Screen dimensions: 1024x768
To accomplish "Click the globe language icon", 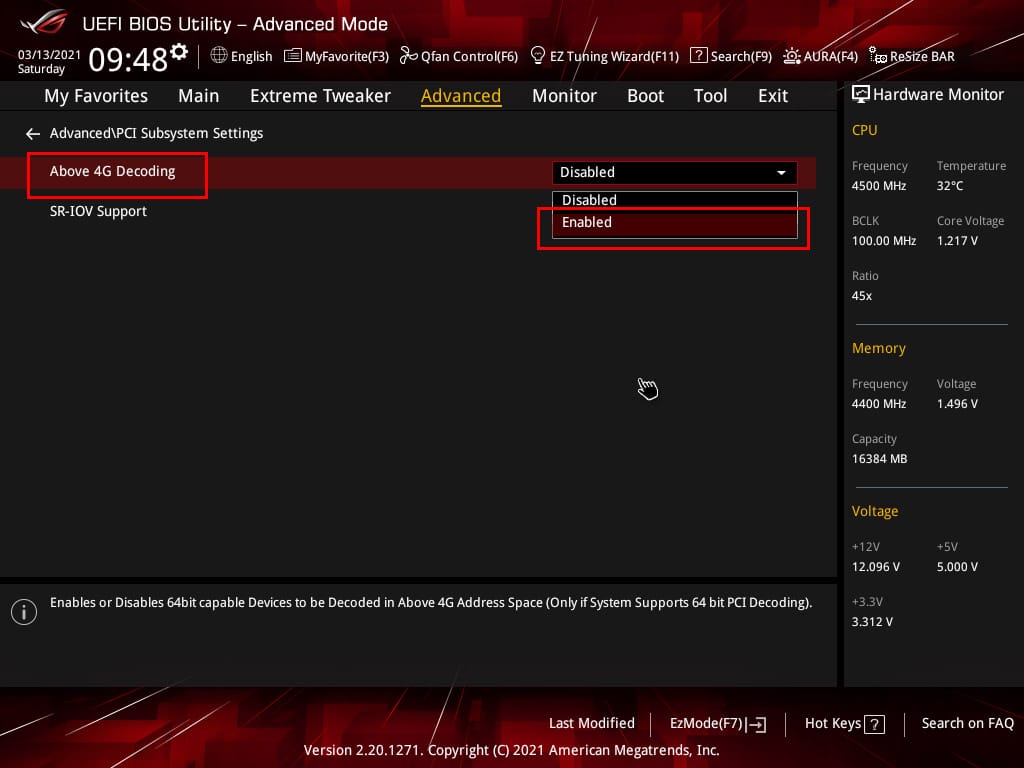I will pos(219,56).
